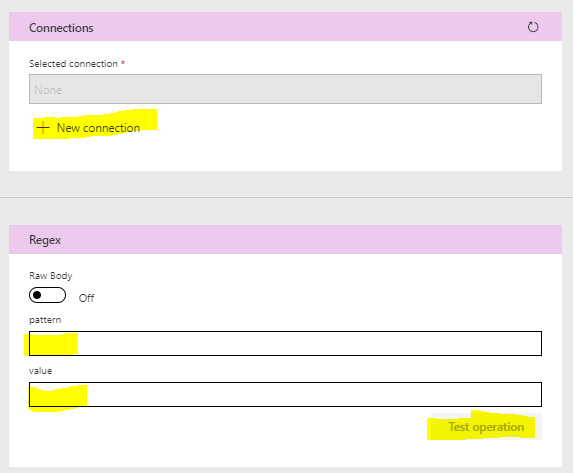Focus the value input field
This screenshot has width=573, height=473.
tap(285, 394)
